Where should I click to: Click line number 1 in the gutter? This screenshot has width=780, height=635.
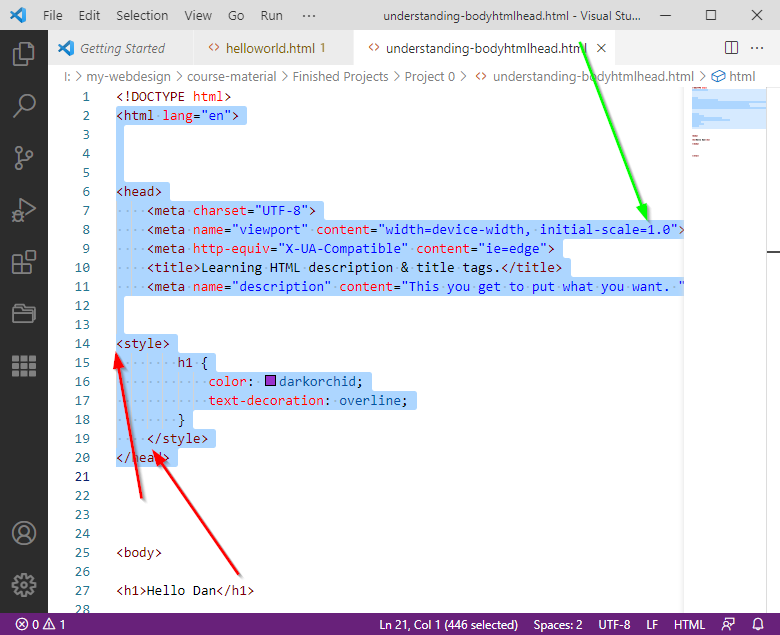click(86, 96)
